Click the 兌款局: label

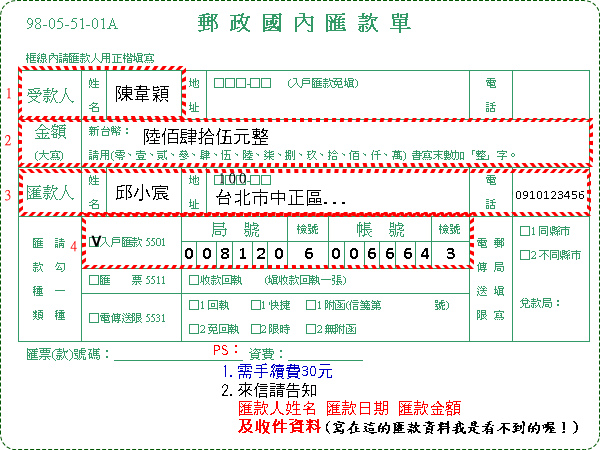pos(540,303)
